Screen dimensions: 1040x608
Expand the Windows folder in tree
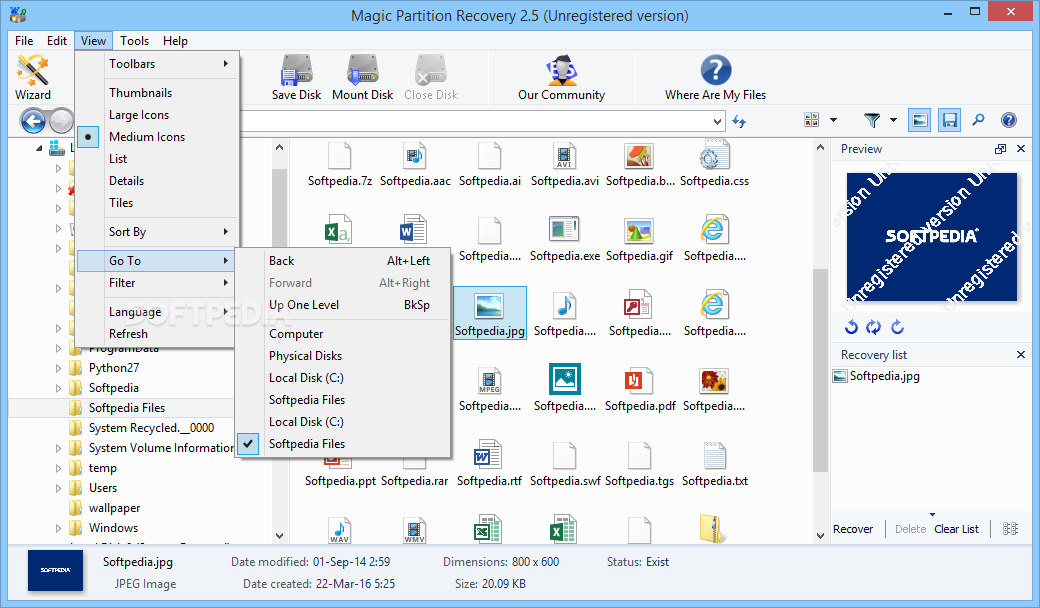tap(58, 528)
